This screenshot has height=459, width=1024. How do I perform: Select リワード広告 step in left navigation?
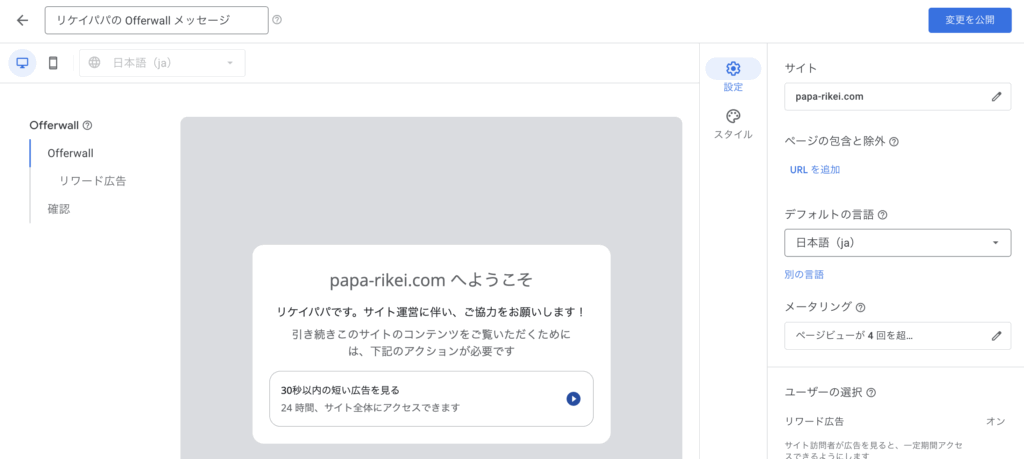93,182
